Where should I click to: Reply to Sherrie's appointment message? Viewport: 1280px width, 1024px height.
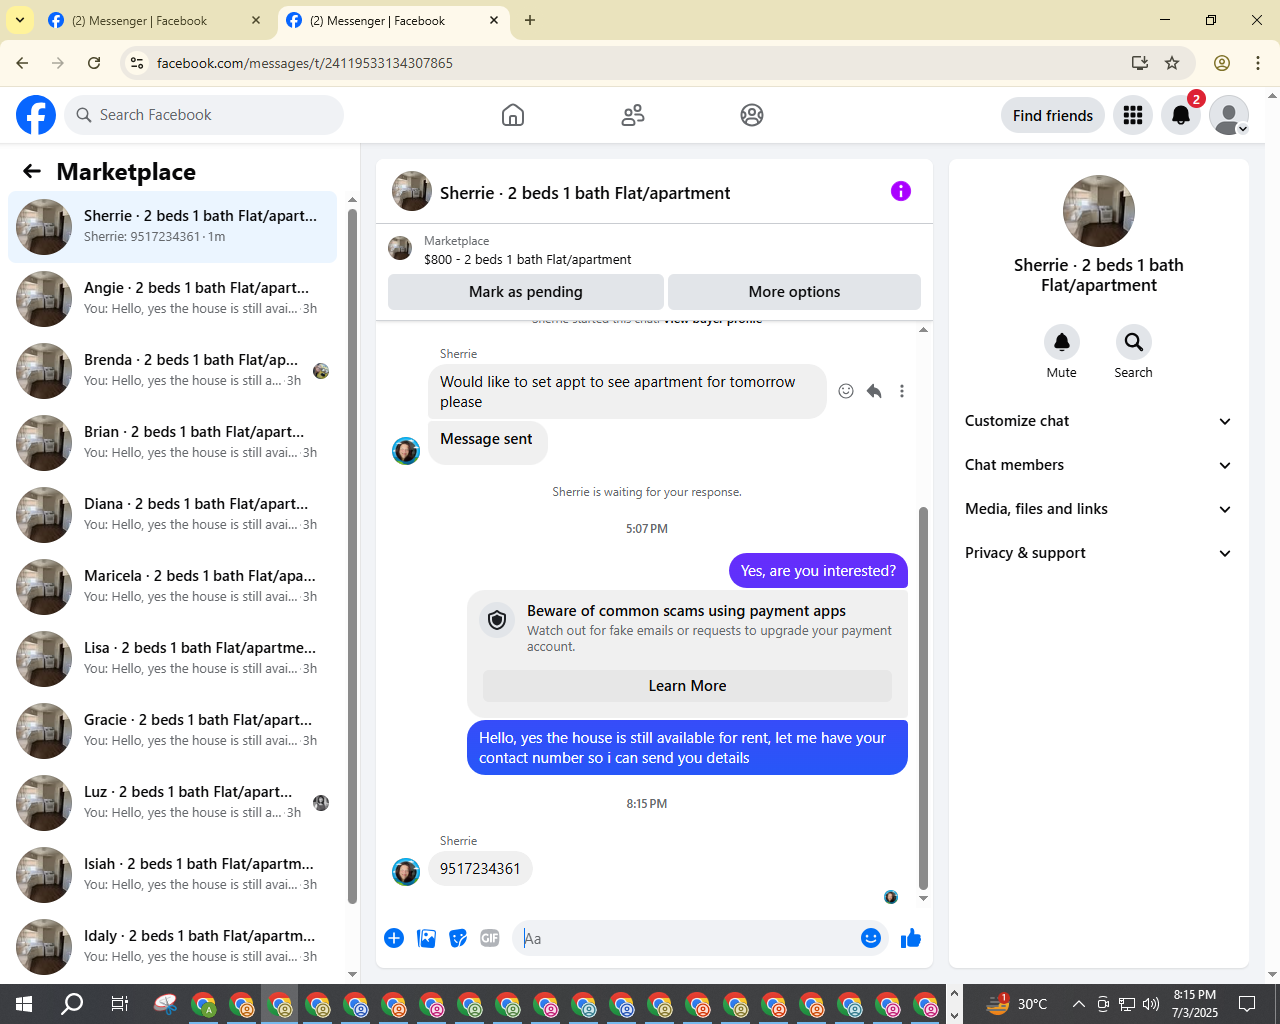pyautogui.click(x=874, y=391)
